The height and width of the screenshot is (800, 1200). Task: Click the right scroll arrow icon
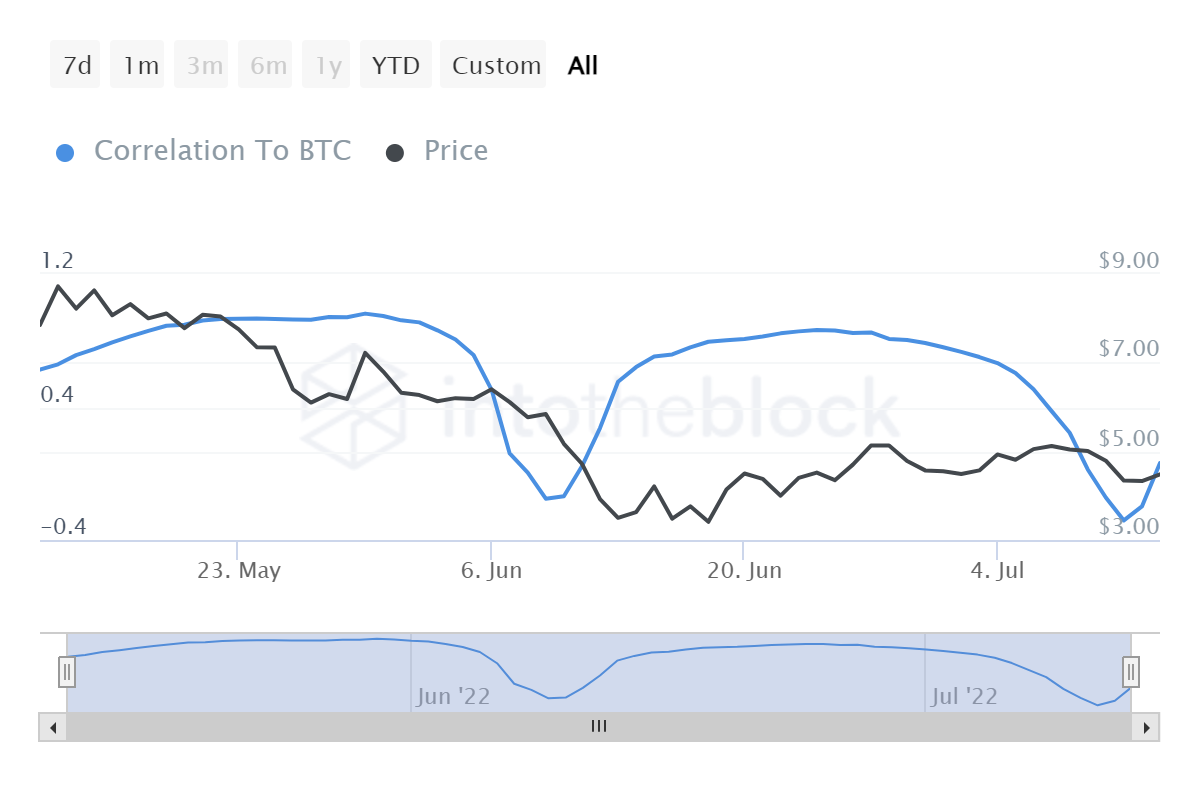[x=1146, y=727]
